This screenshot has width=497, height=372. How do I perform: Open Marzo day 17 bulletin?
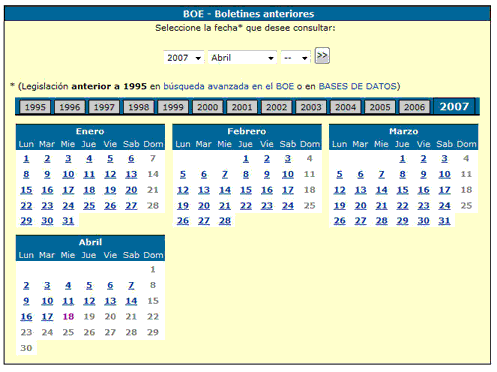click(445, 190)
